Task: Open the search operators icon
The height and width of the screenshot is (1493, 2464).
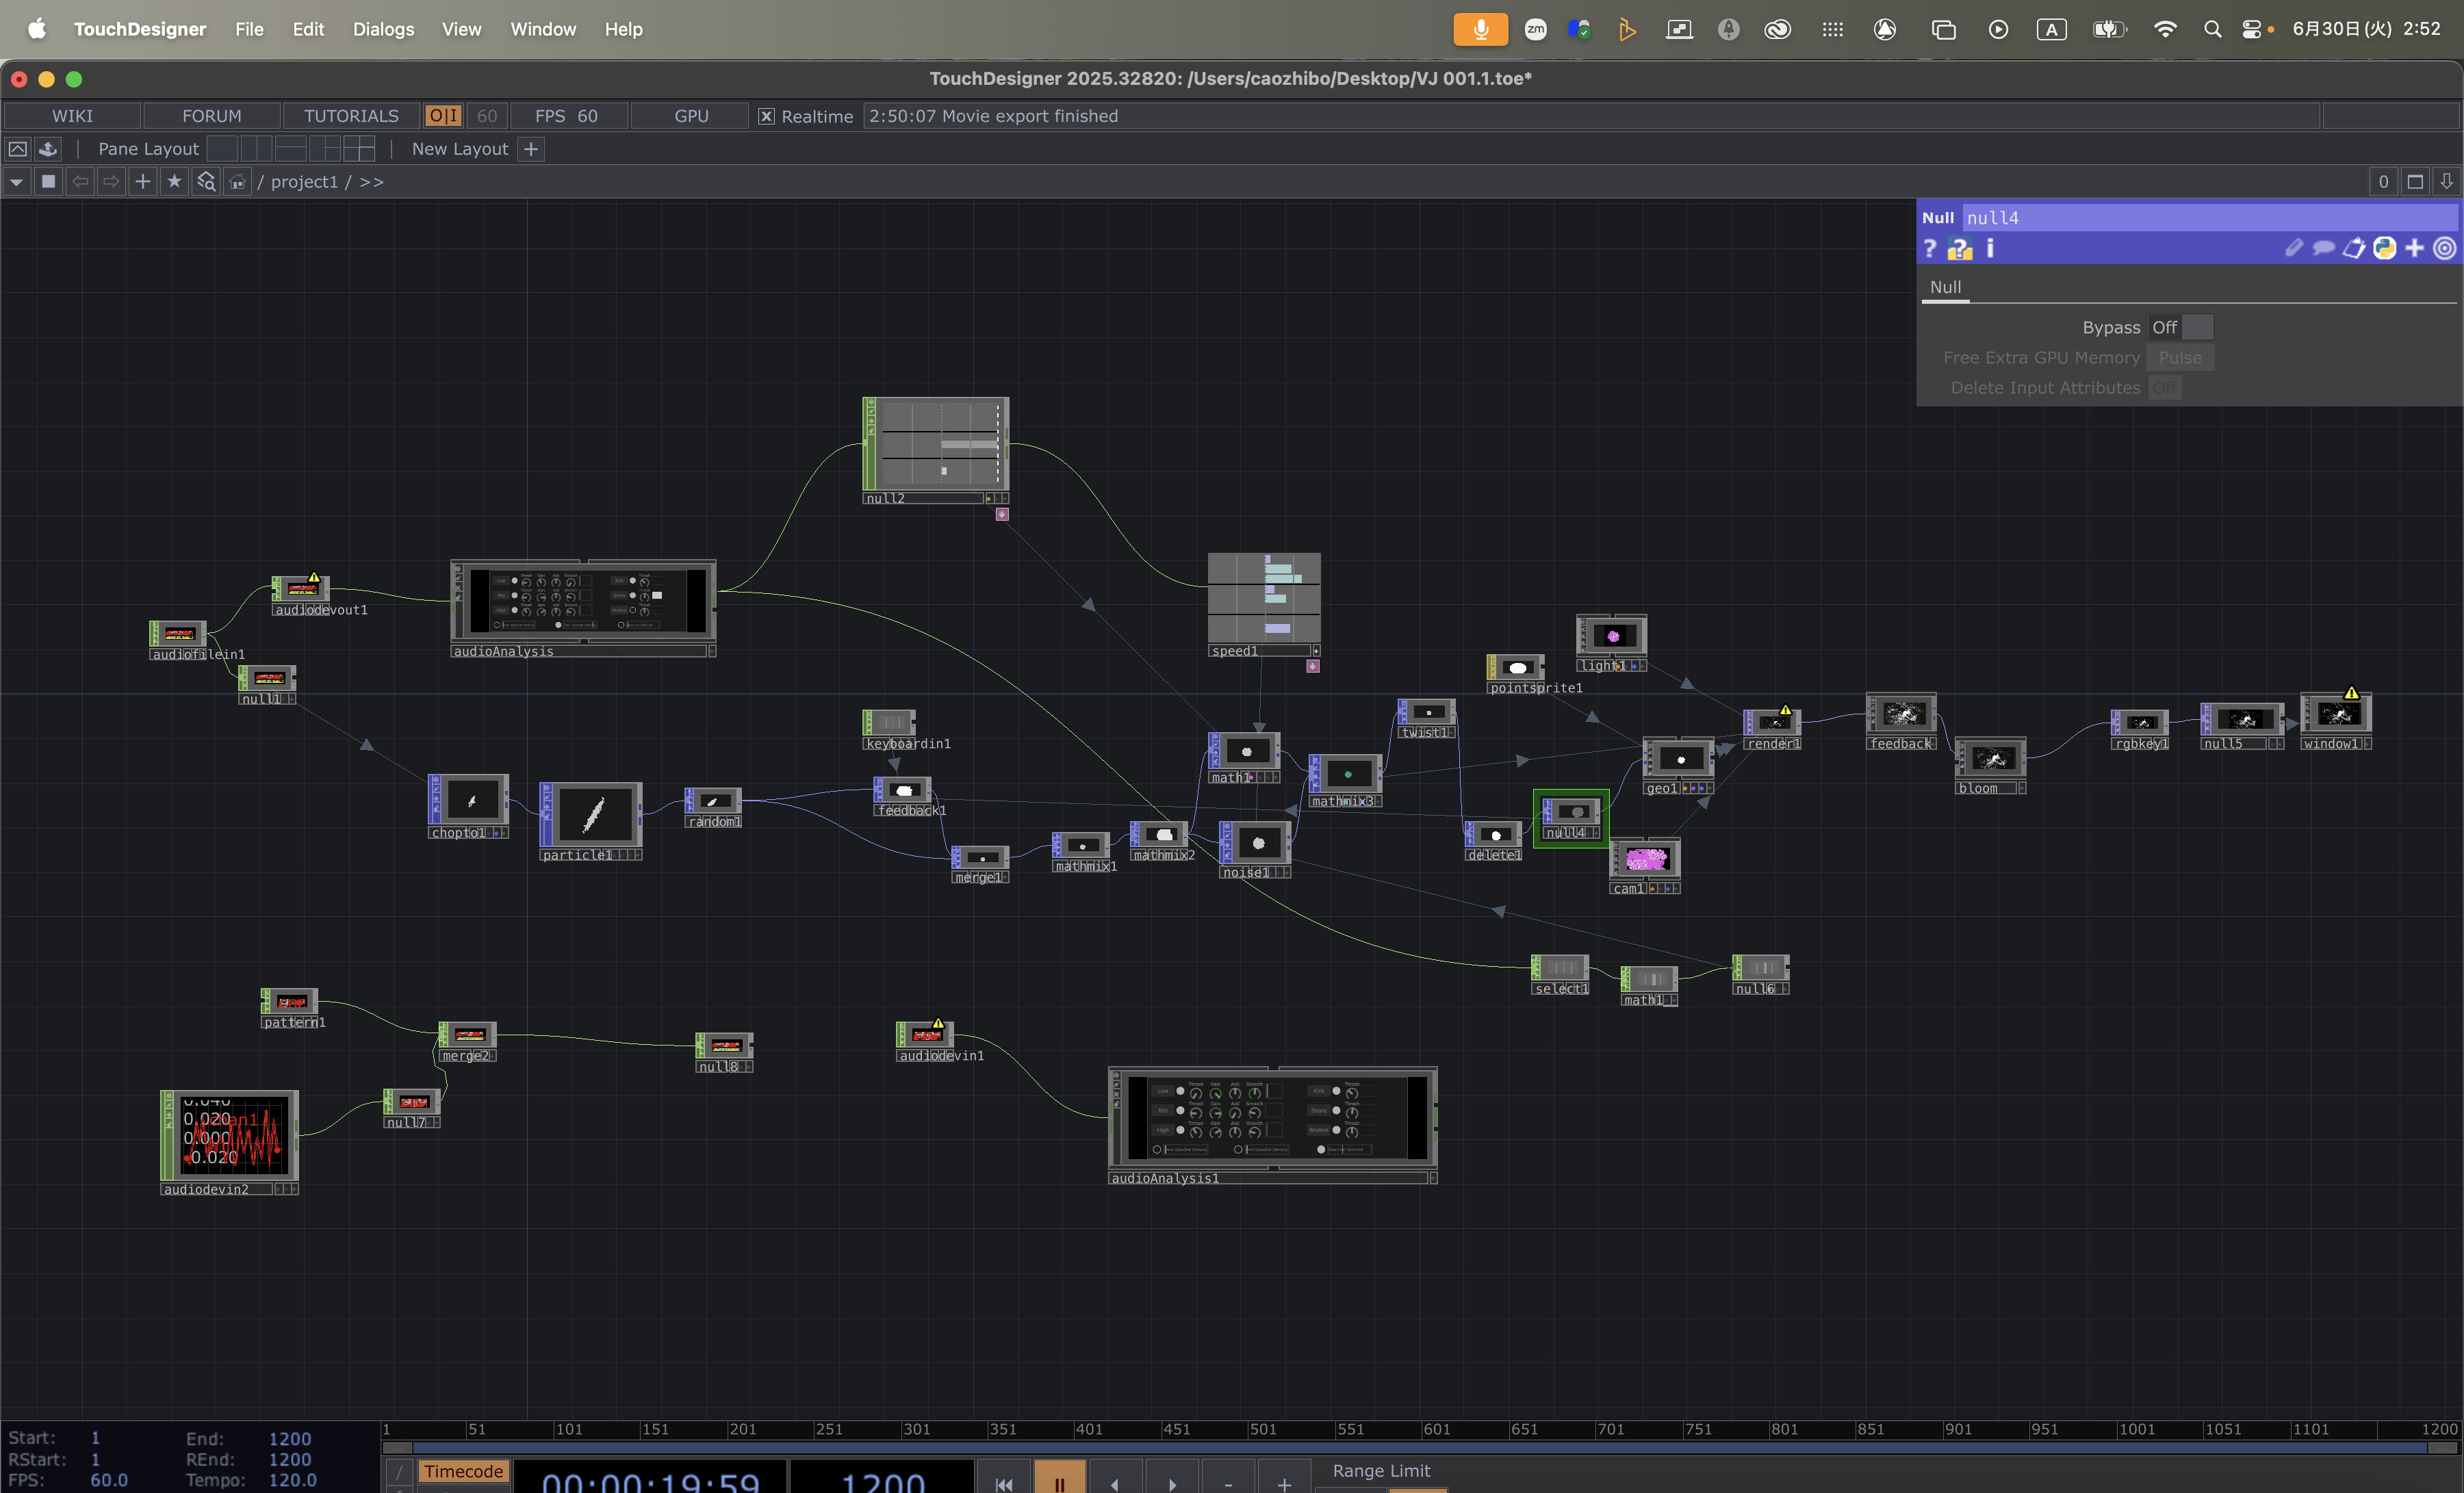Action: pos(206,182)
